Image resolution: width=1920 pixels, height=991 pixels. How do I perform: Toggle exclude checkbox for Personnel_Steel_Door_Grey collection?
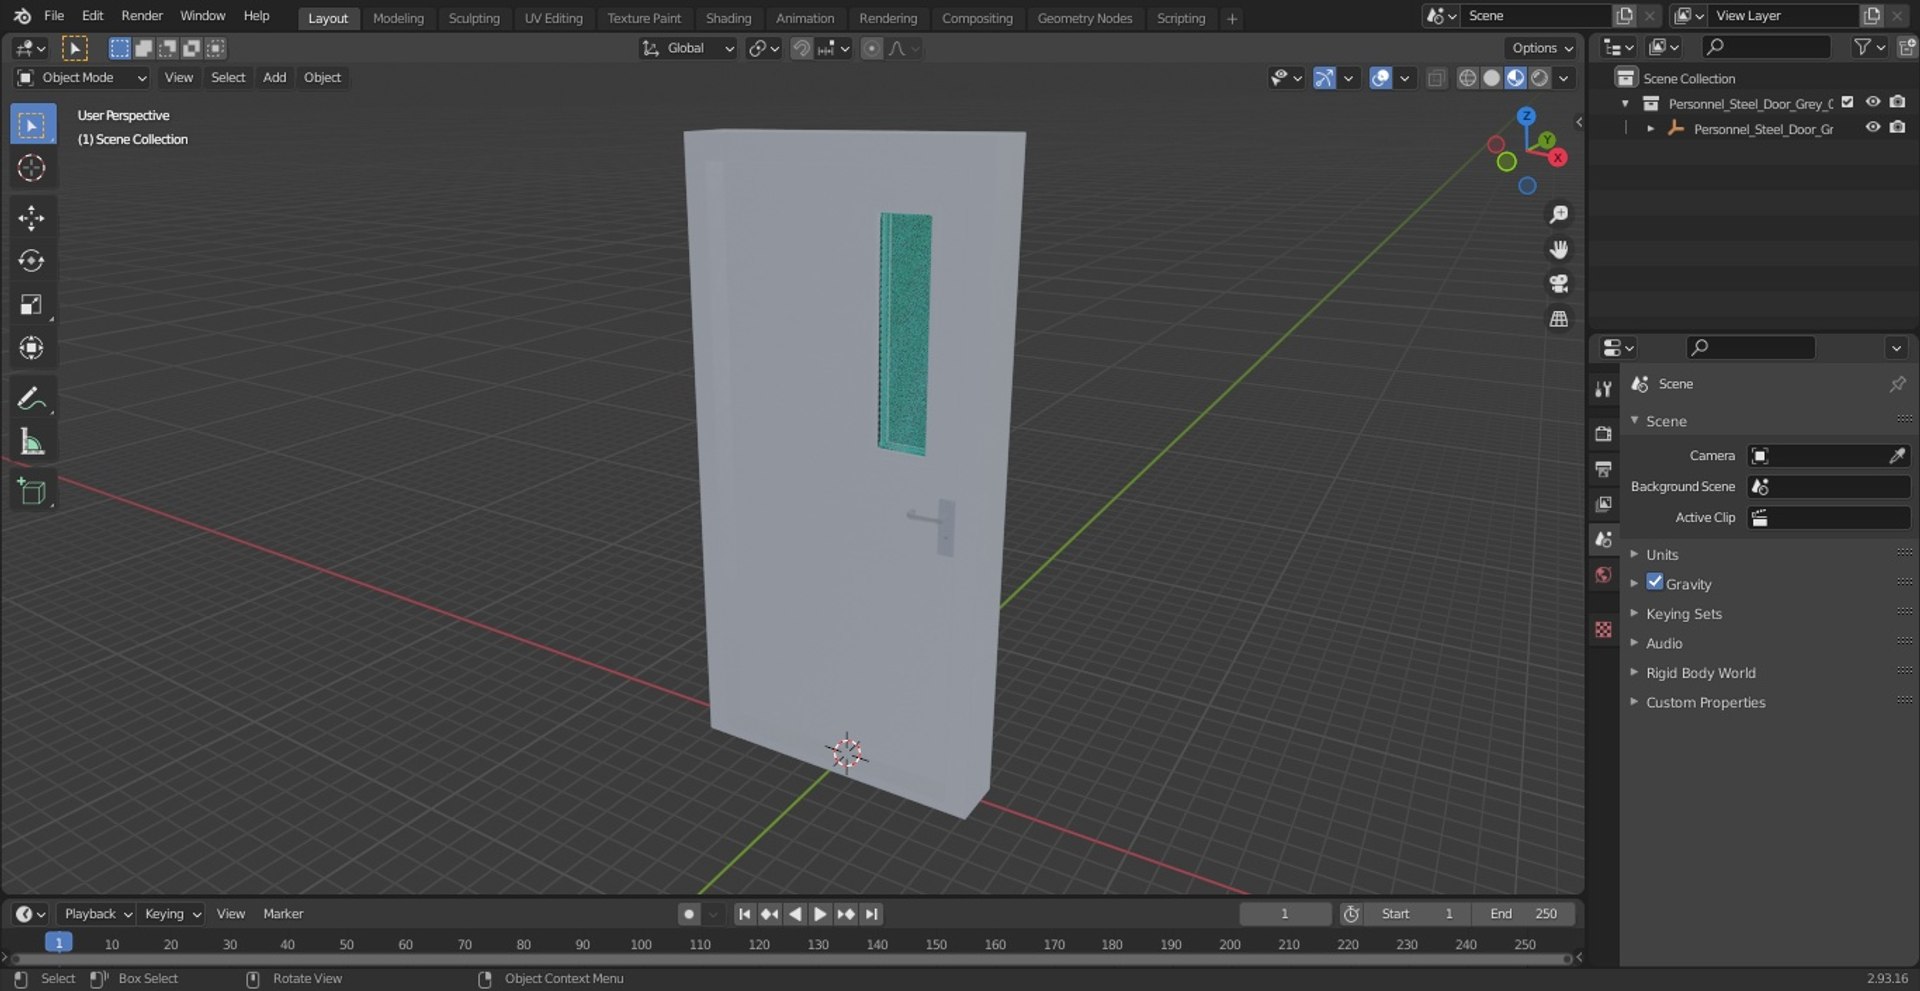(1847, 102)
